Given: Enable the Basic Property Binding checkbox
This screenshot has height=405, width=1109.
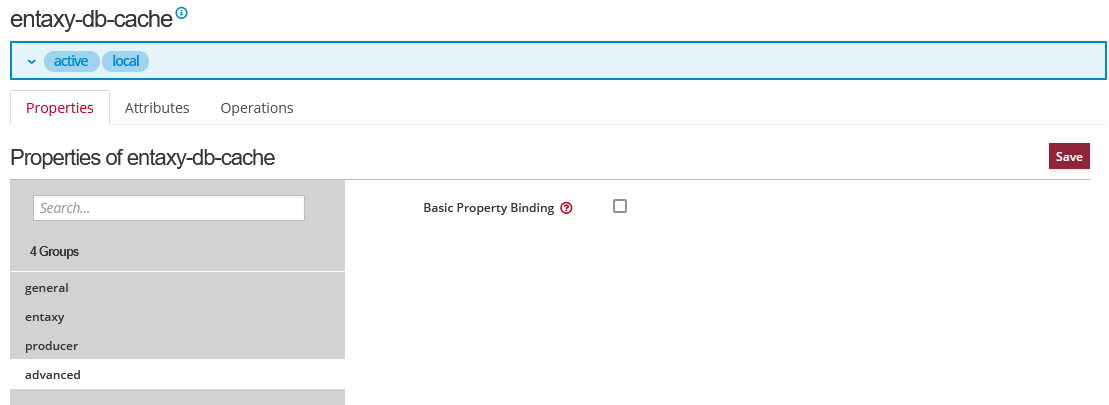Looking at the screenshot, I should click(x=620, y=206).
